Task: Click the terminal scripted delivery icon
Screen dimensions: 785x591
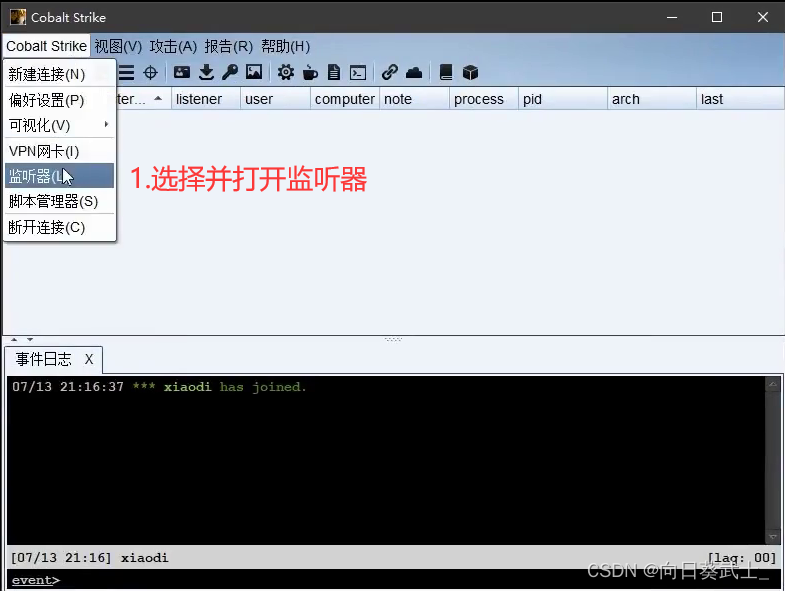Action: tap(358, 73)
